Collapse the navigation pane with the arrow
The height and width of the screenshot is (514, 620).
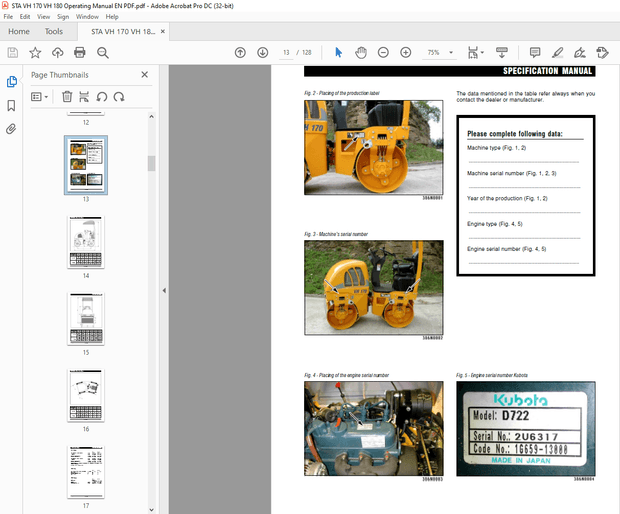pos(163,290)
